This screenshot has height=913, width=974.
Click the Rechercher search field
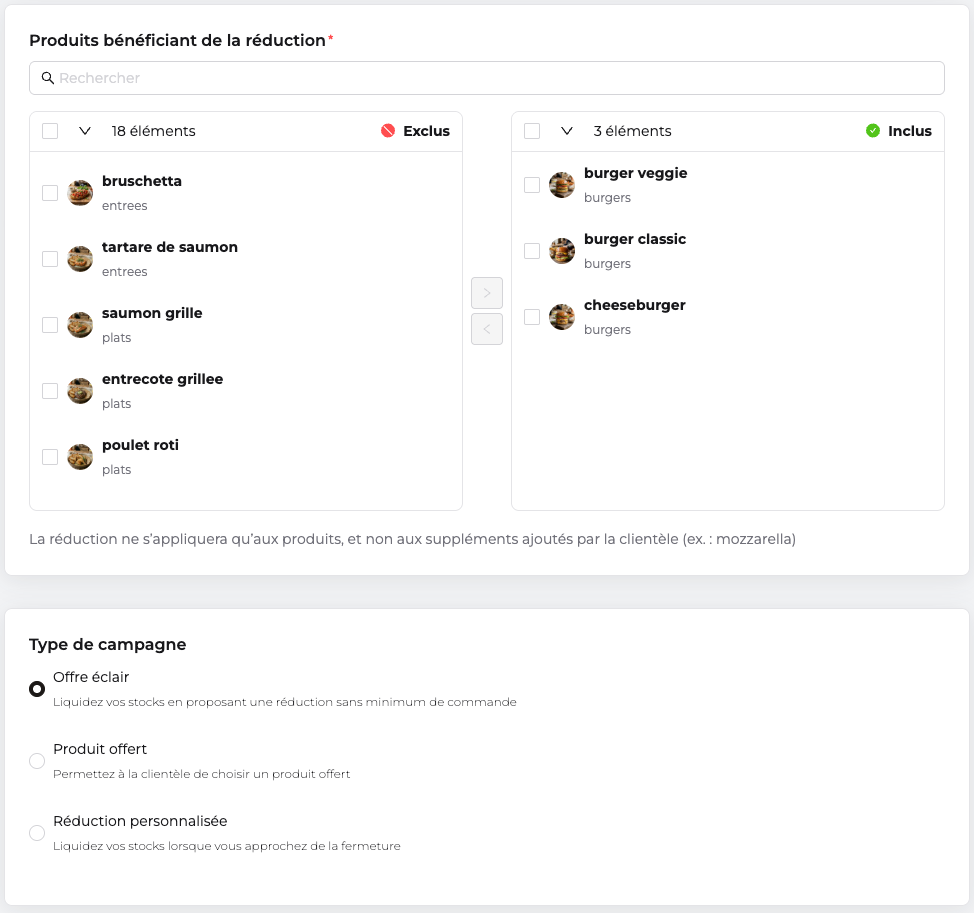[x=487, y=78]
